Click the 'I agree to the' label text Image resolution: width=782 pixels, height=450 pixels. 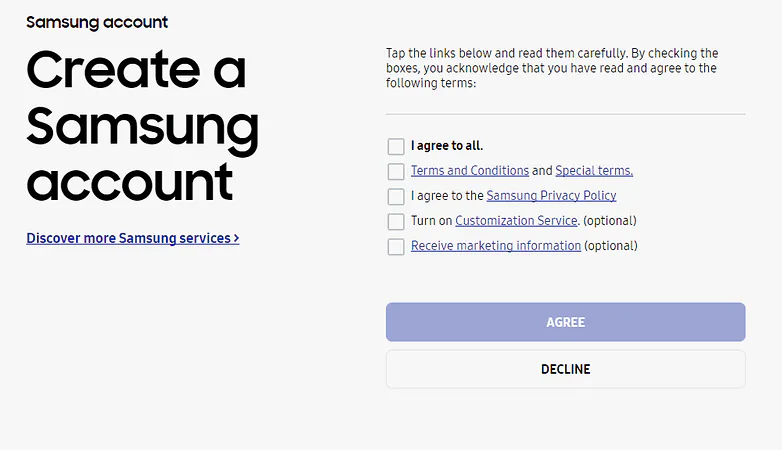pyautogui.click(x=447, y=196)
